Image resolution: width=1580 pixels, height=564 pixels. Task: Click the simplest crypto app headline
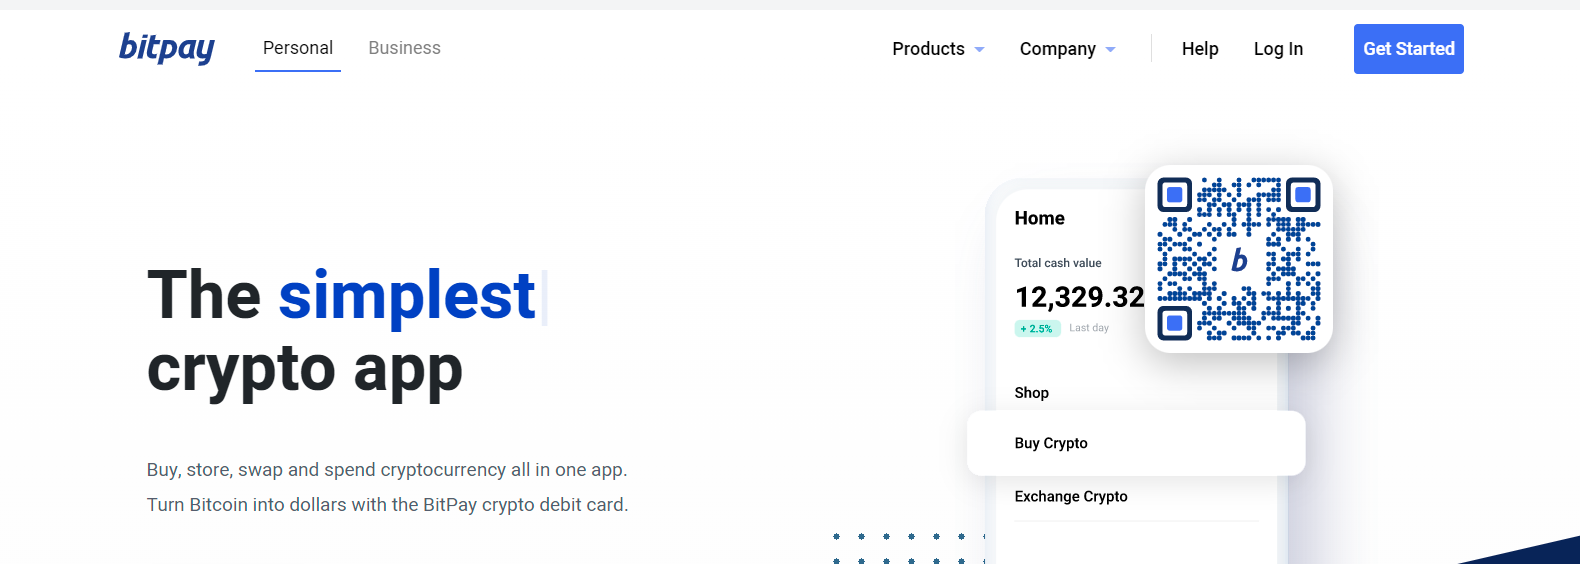[342, 332]
